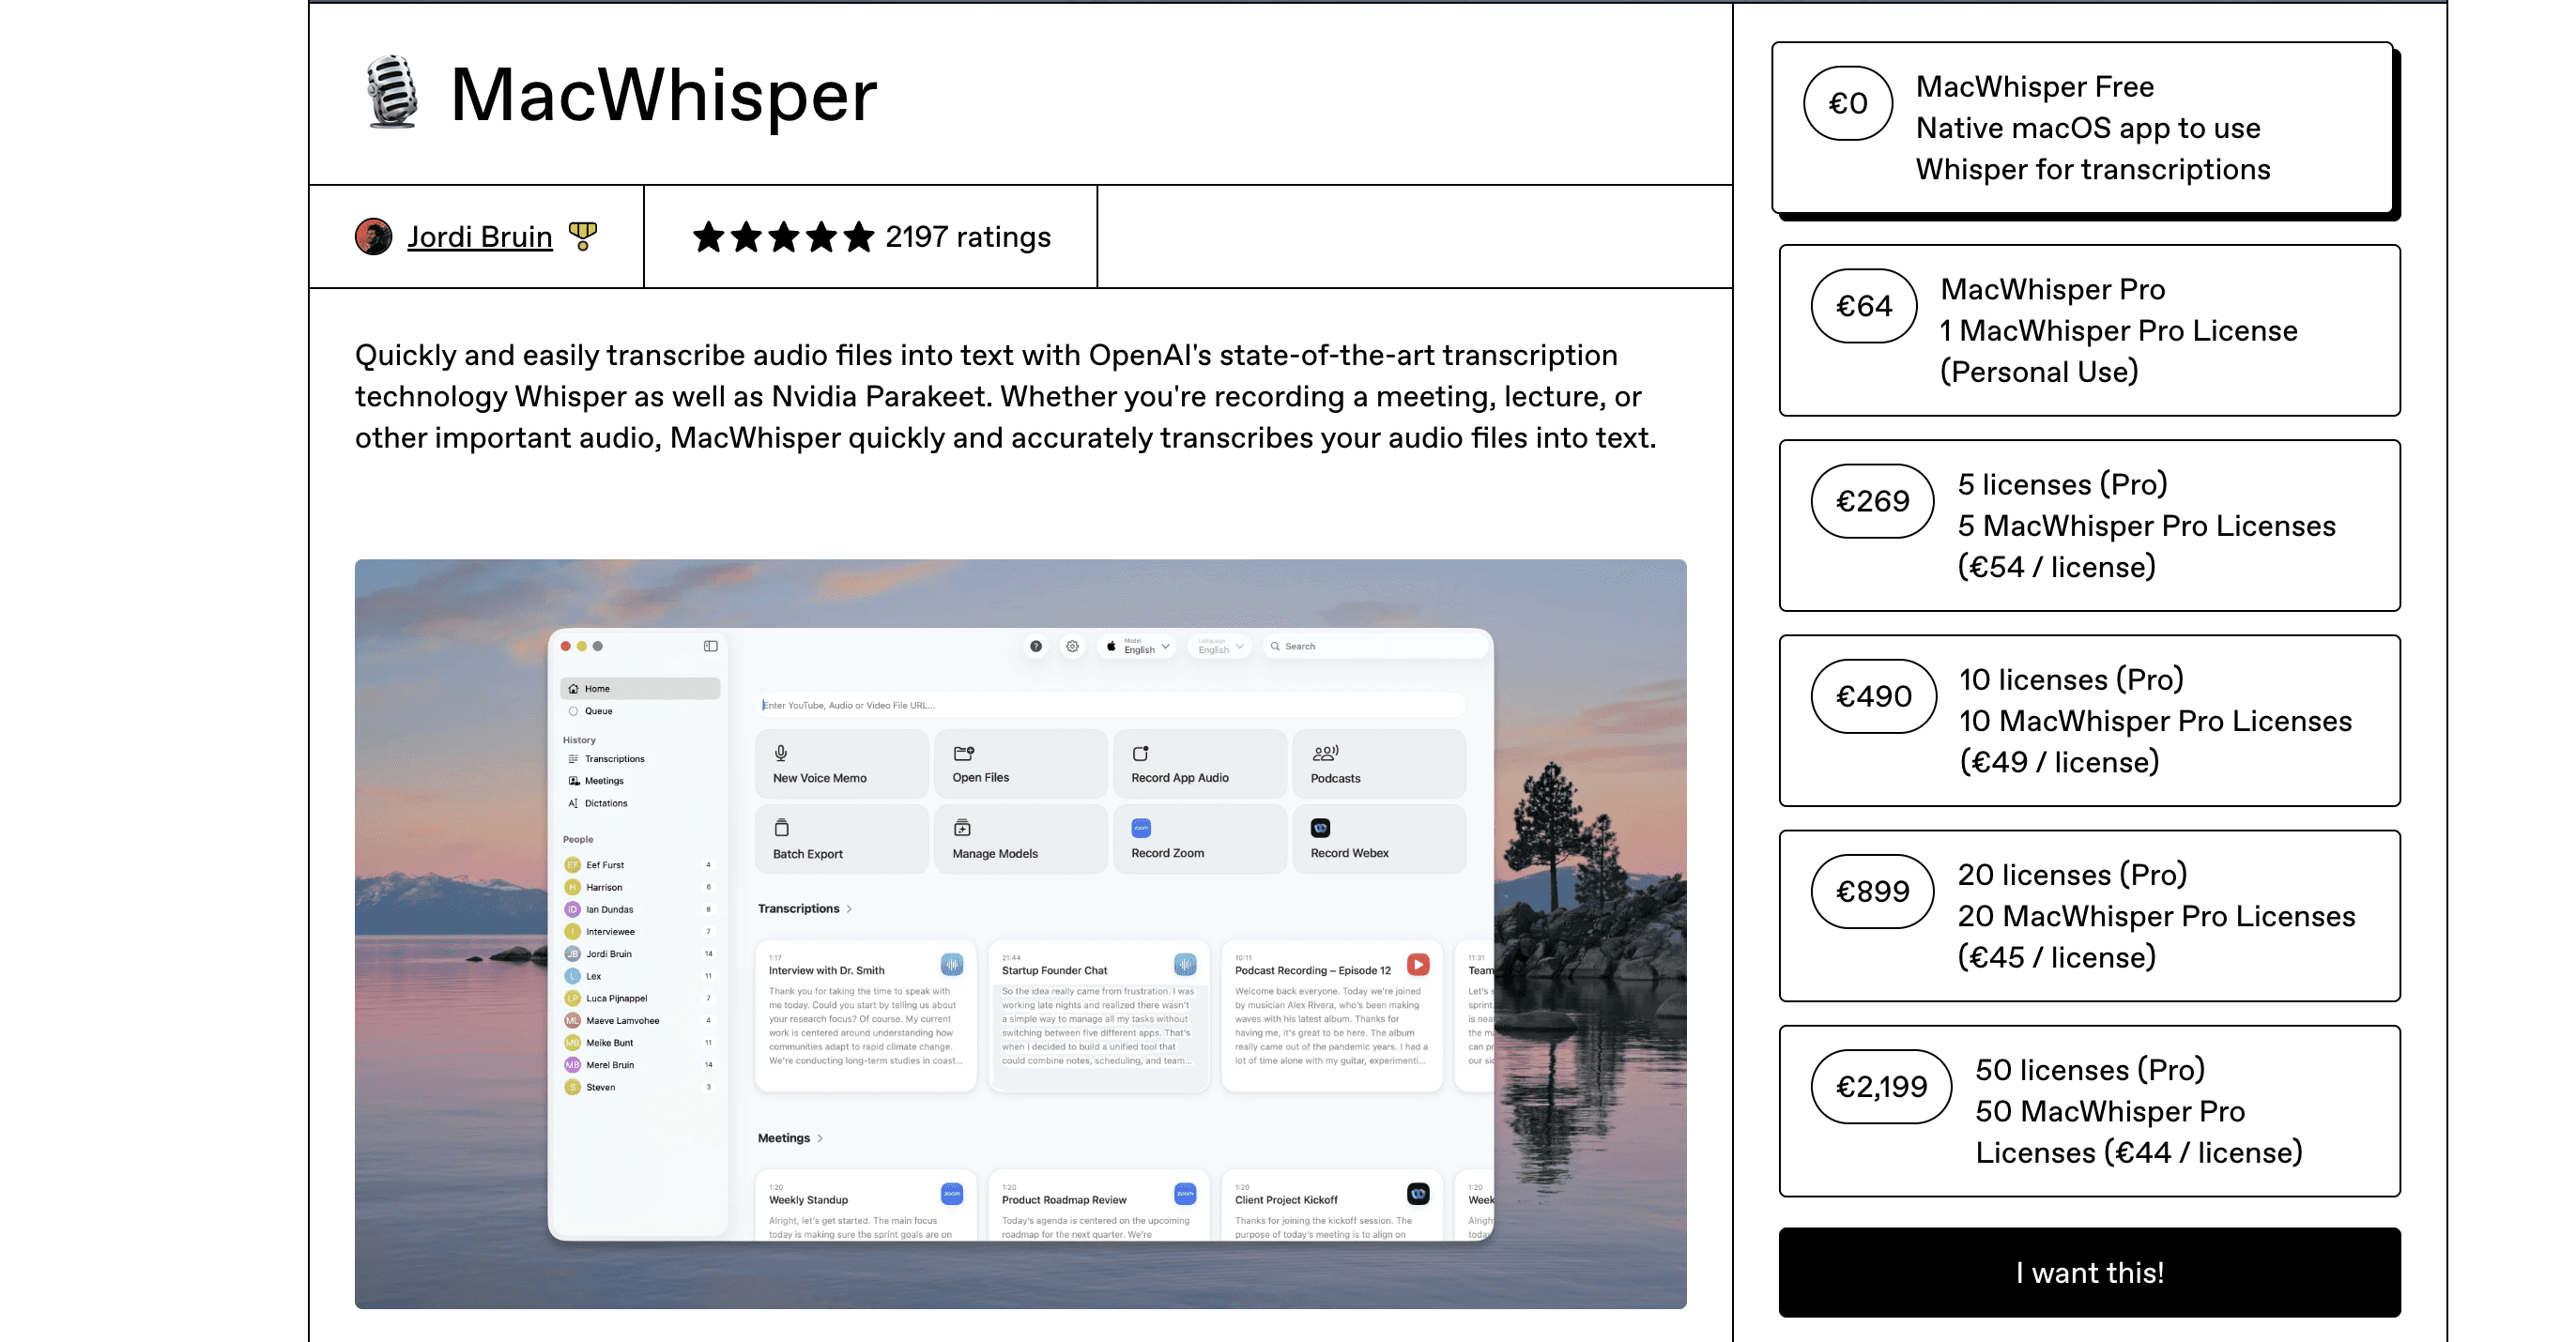Click the I want this! button
Screen dimensions: 2576x1342
click(x=2089, y=1272)
